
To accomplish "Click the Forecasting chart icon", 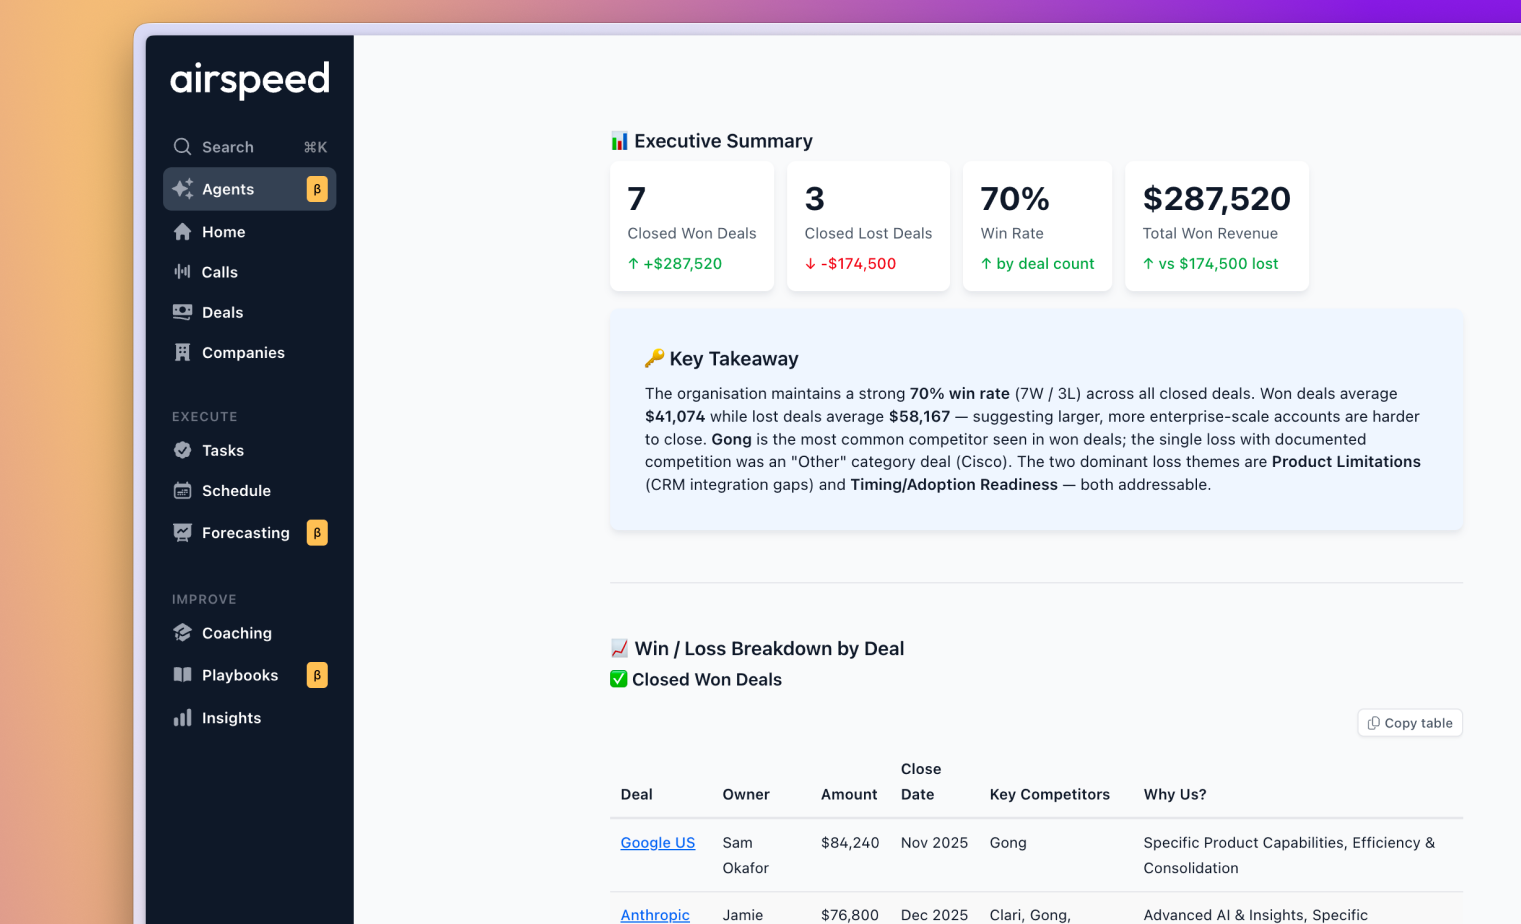I will tap(182, 533).
